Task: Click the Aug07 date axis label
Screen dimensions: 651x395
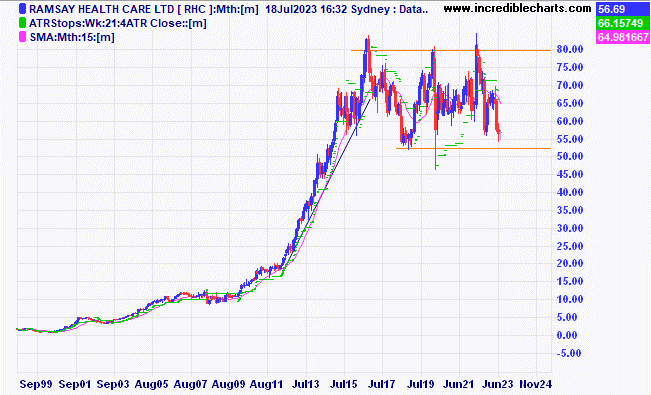Action: click(190, 384)
